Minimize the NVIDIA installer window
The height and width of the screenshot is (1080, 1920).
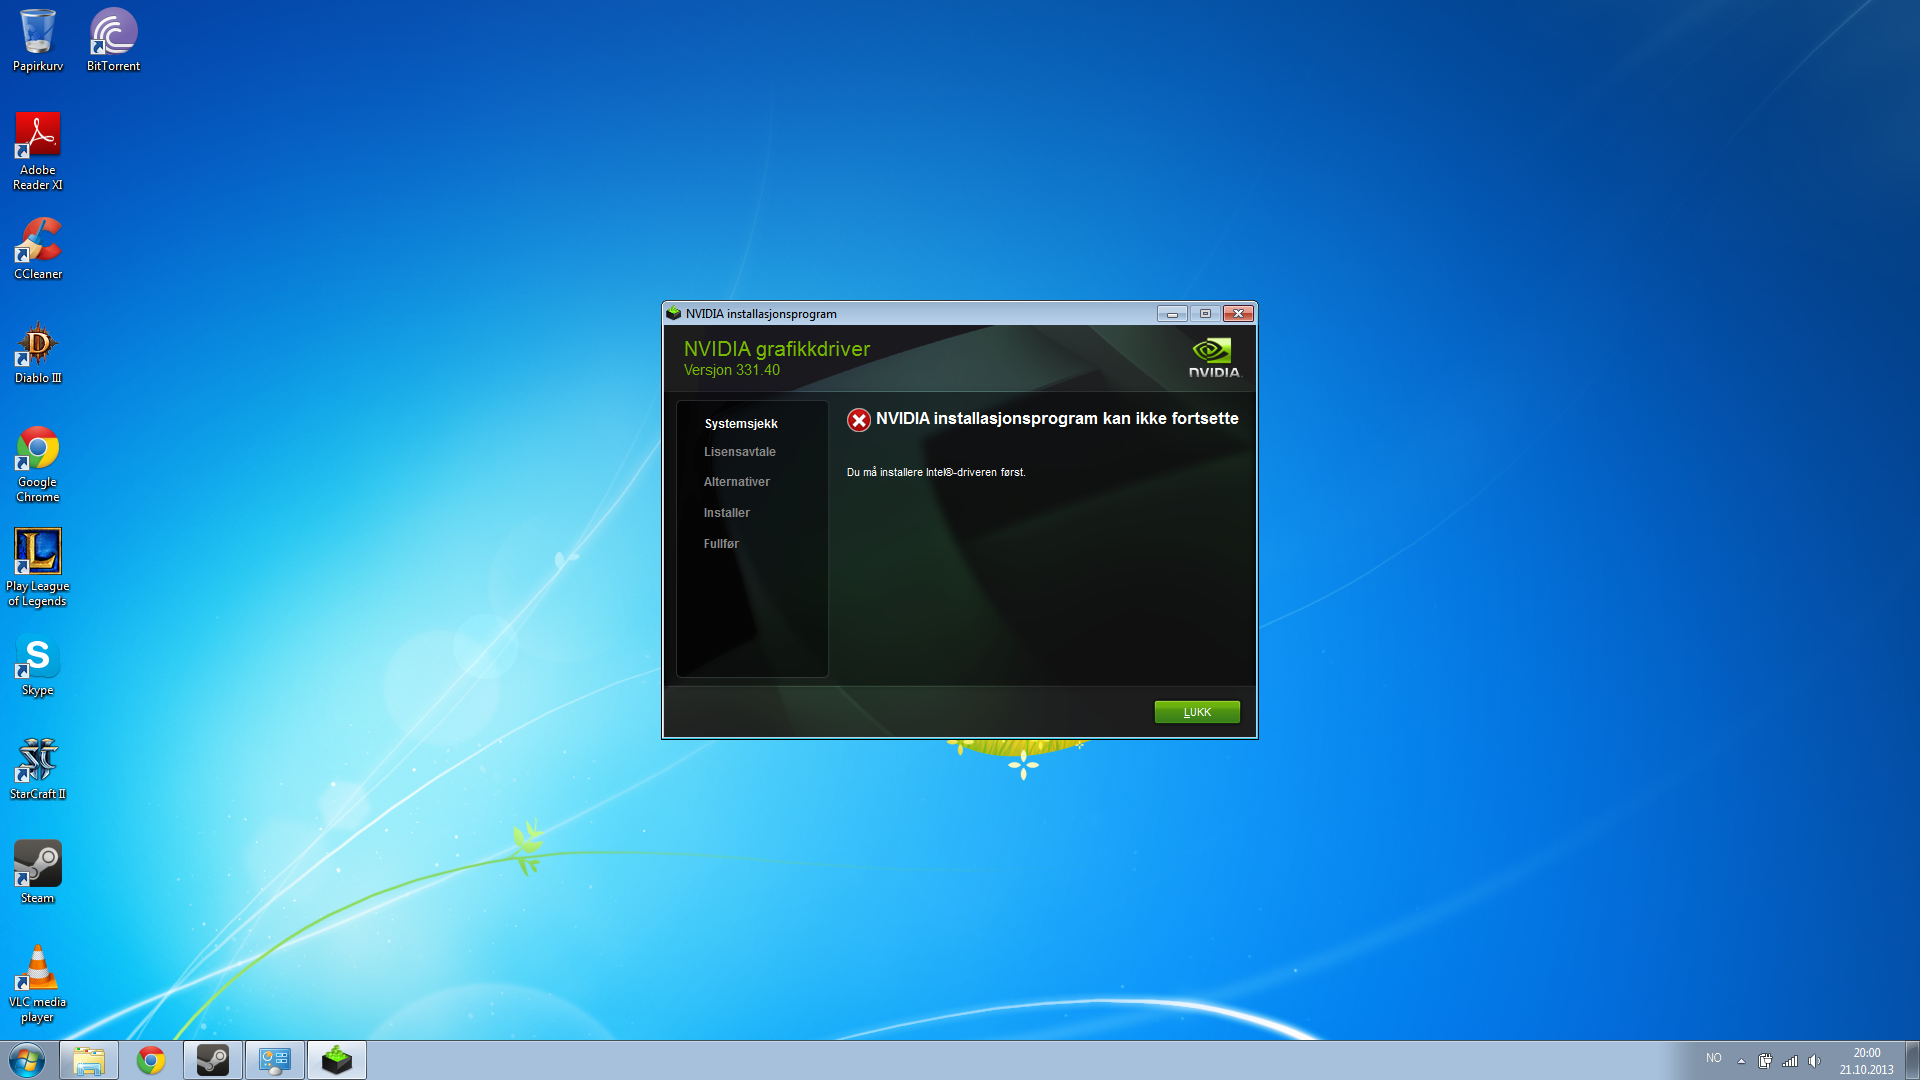1172,314
